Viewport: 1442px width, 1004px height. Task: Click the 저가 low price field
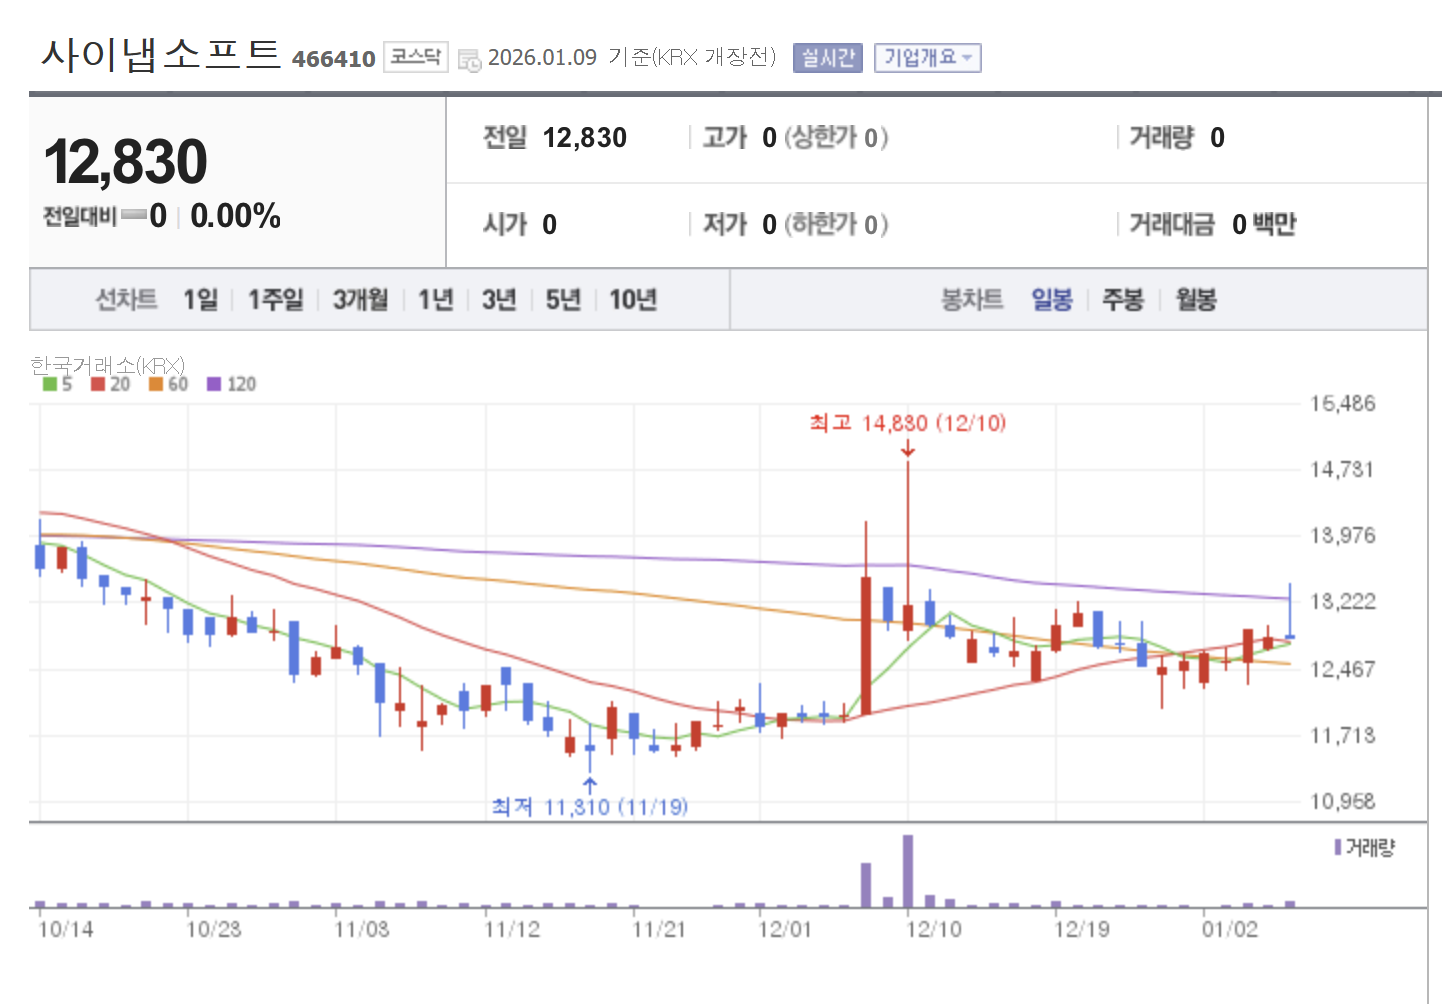point(795,225)
